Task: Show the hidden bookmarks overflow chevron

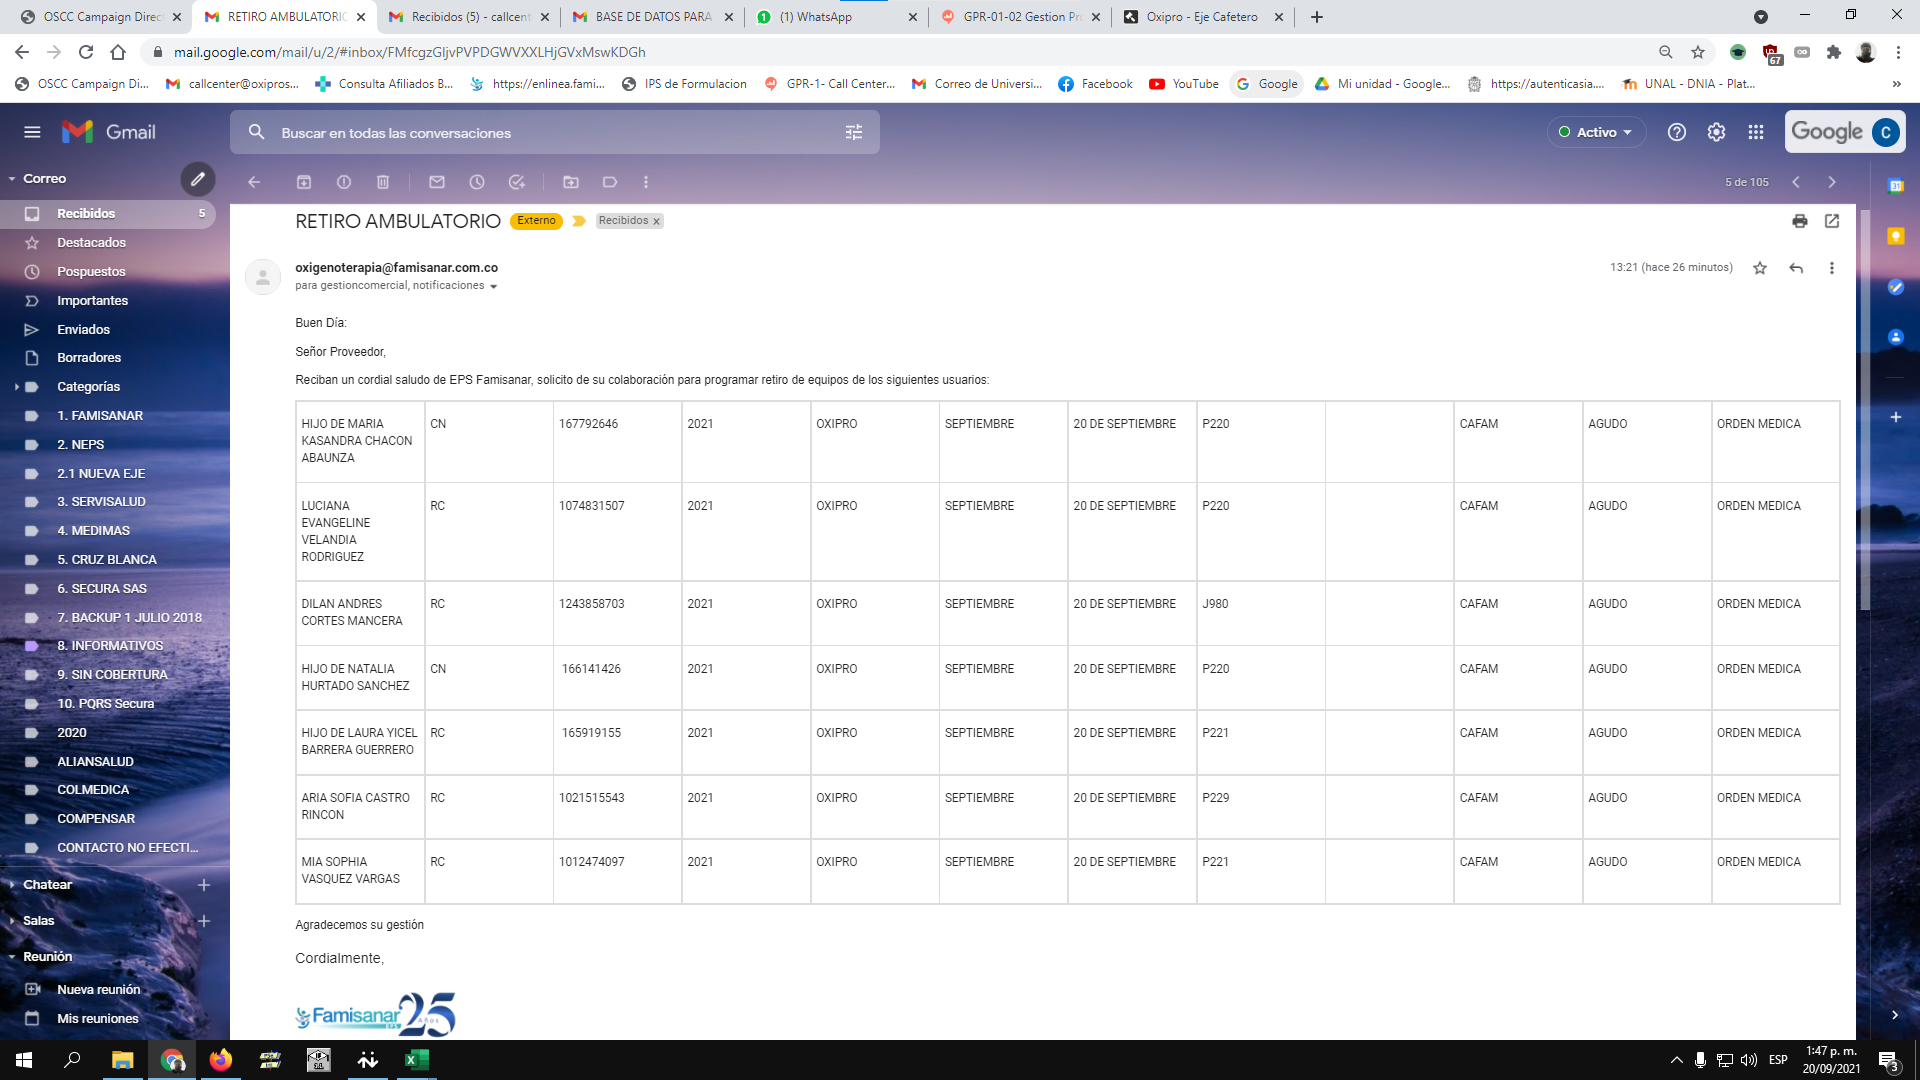Action: [1896, 84]
